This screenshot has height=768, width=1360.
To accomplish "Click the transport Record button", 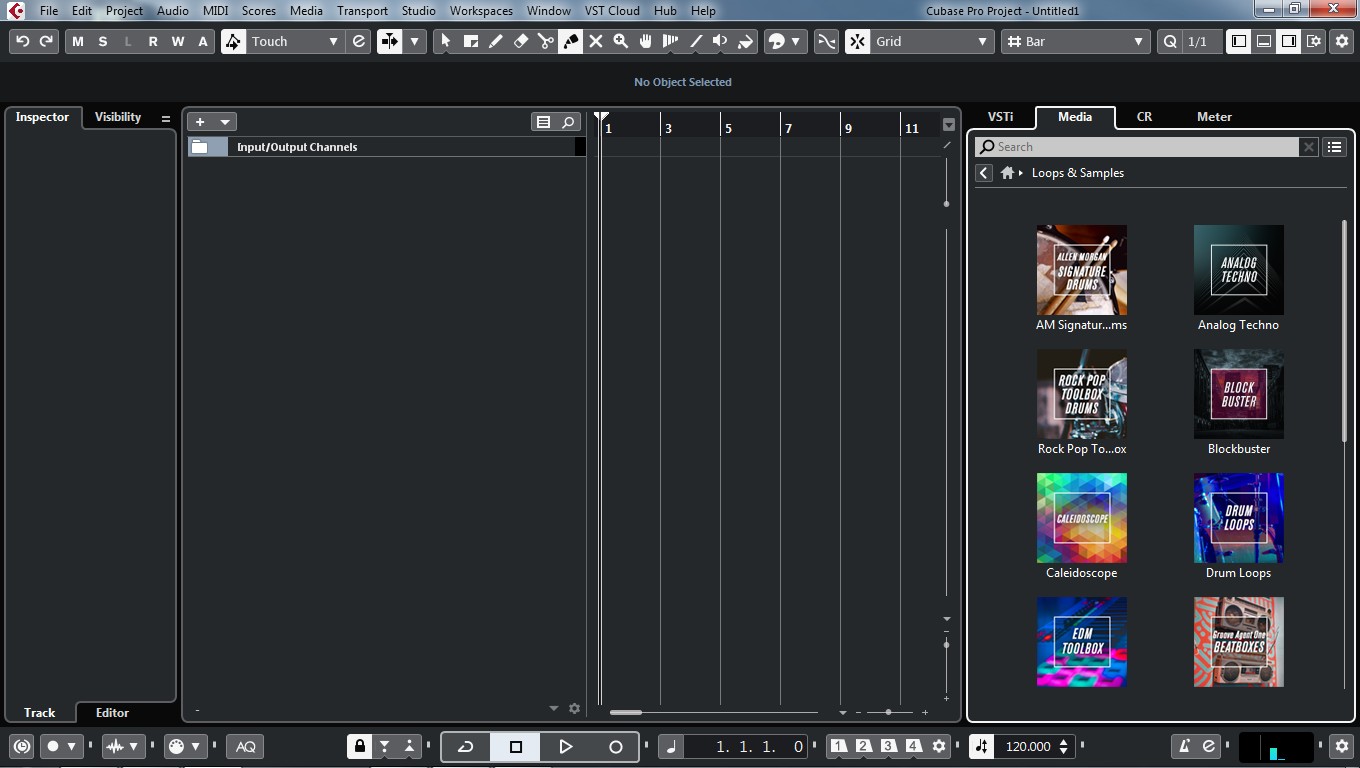I will point(616,746).
